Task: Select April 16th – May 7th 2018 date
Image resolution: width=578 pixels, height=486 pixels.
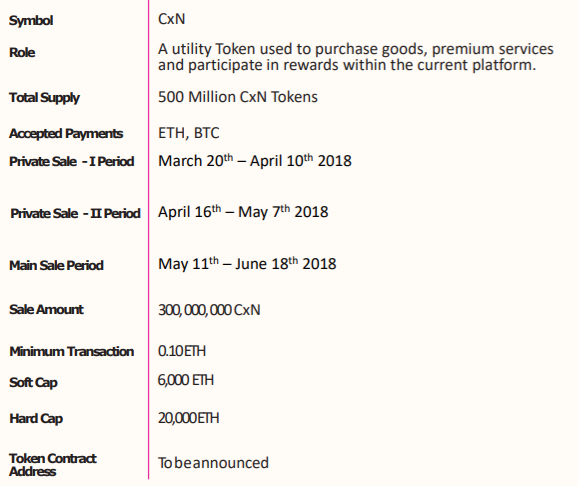Action: (x=243, y=212)
